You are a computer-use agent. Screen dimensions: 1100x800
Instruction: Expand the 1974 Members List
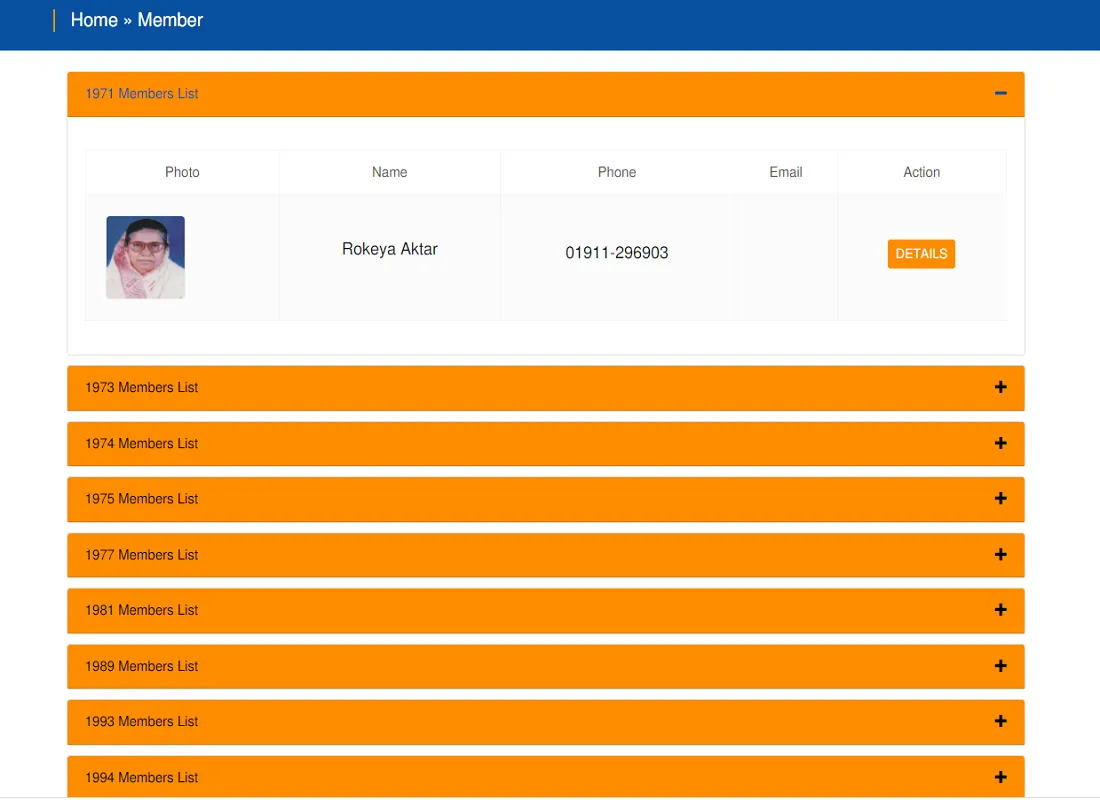pos(546,444)
